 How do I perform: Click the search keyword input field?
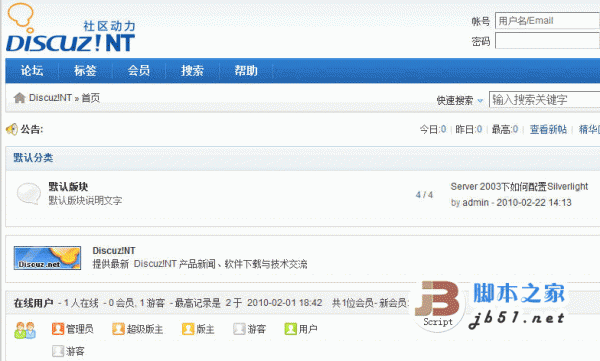[545, 100]
